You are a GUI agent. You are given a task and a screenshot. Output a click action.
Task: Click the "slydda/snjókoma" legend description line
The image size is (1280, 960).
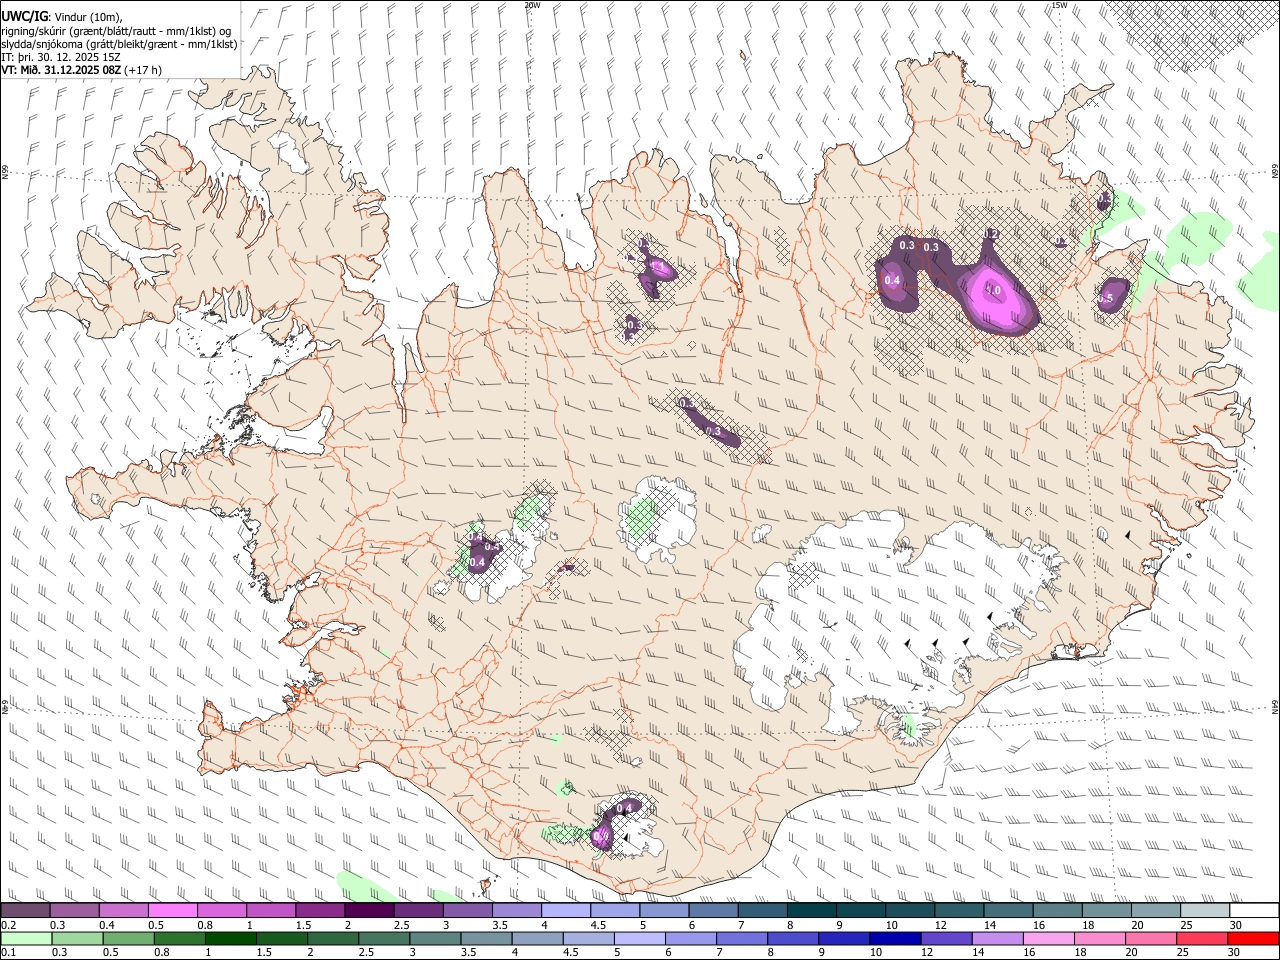(119, 44)
